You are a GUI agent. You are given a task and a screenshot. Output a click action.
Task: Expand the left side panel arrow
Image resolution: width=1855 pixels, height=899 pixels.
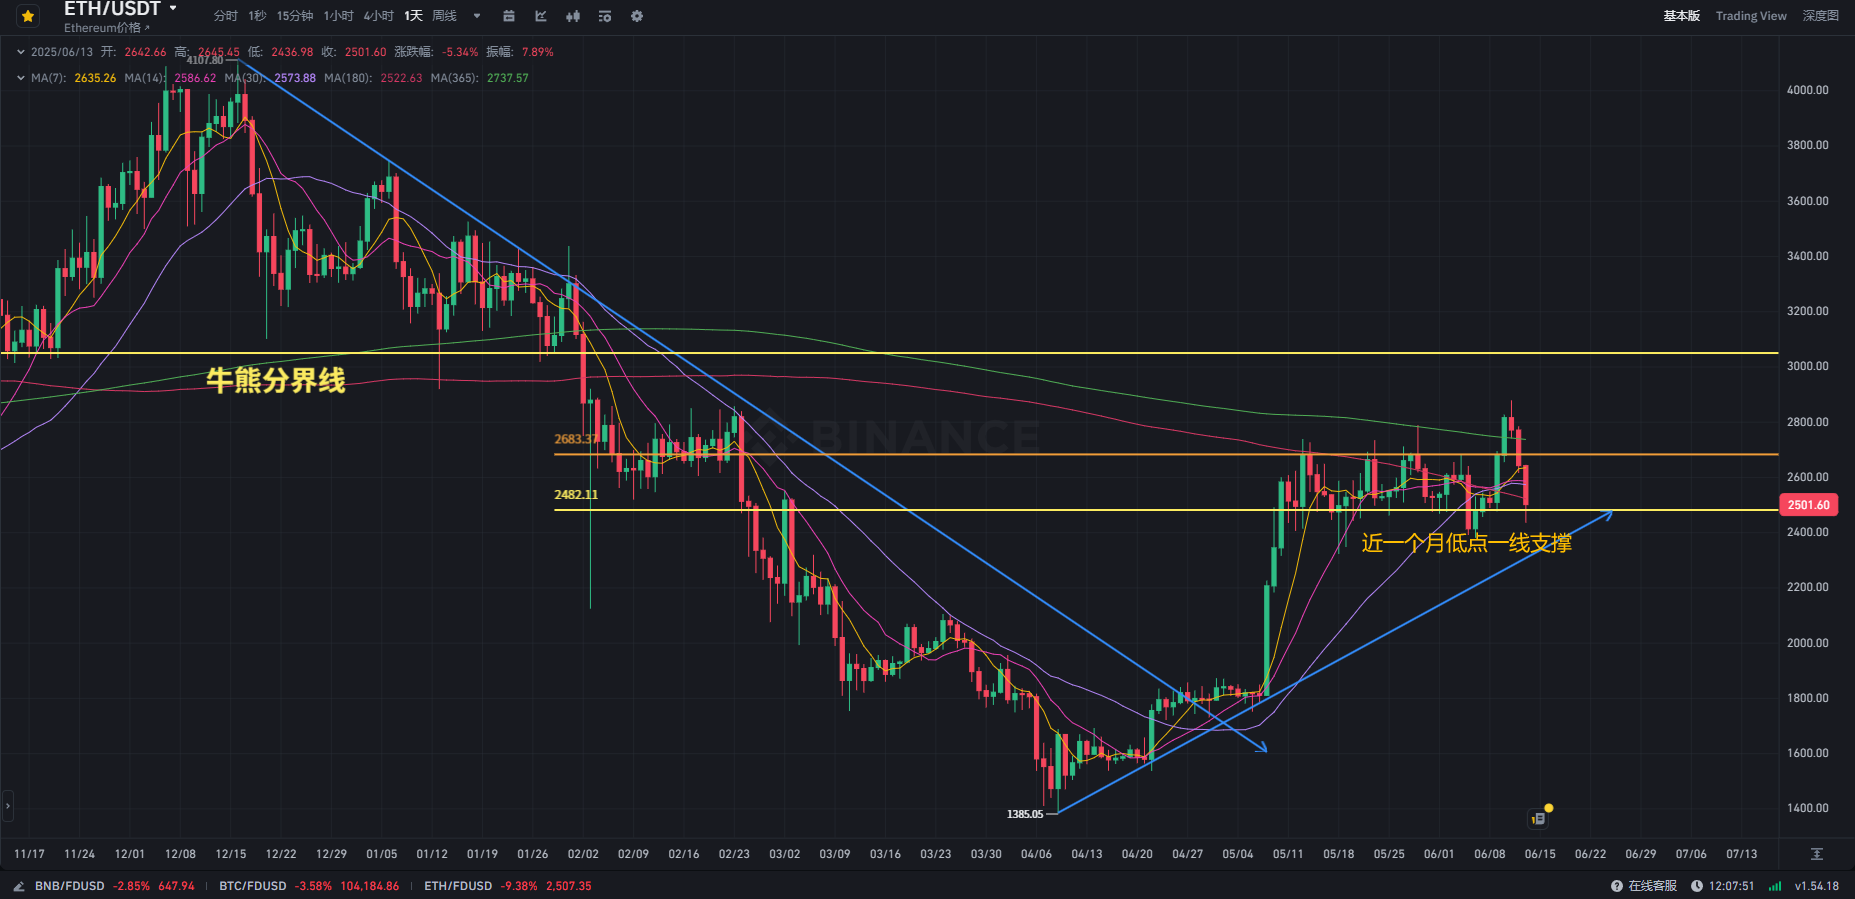coord(8,805)
